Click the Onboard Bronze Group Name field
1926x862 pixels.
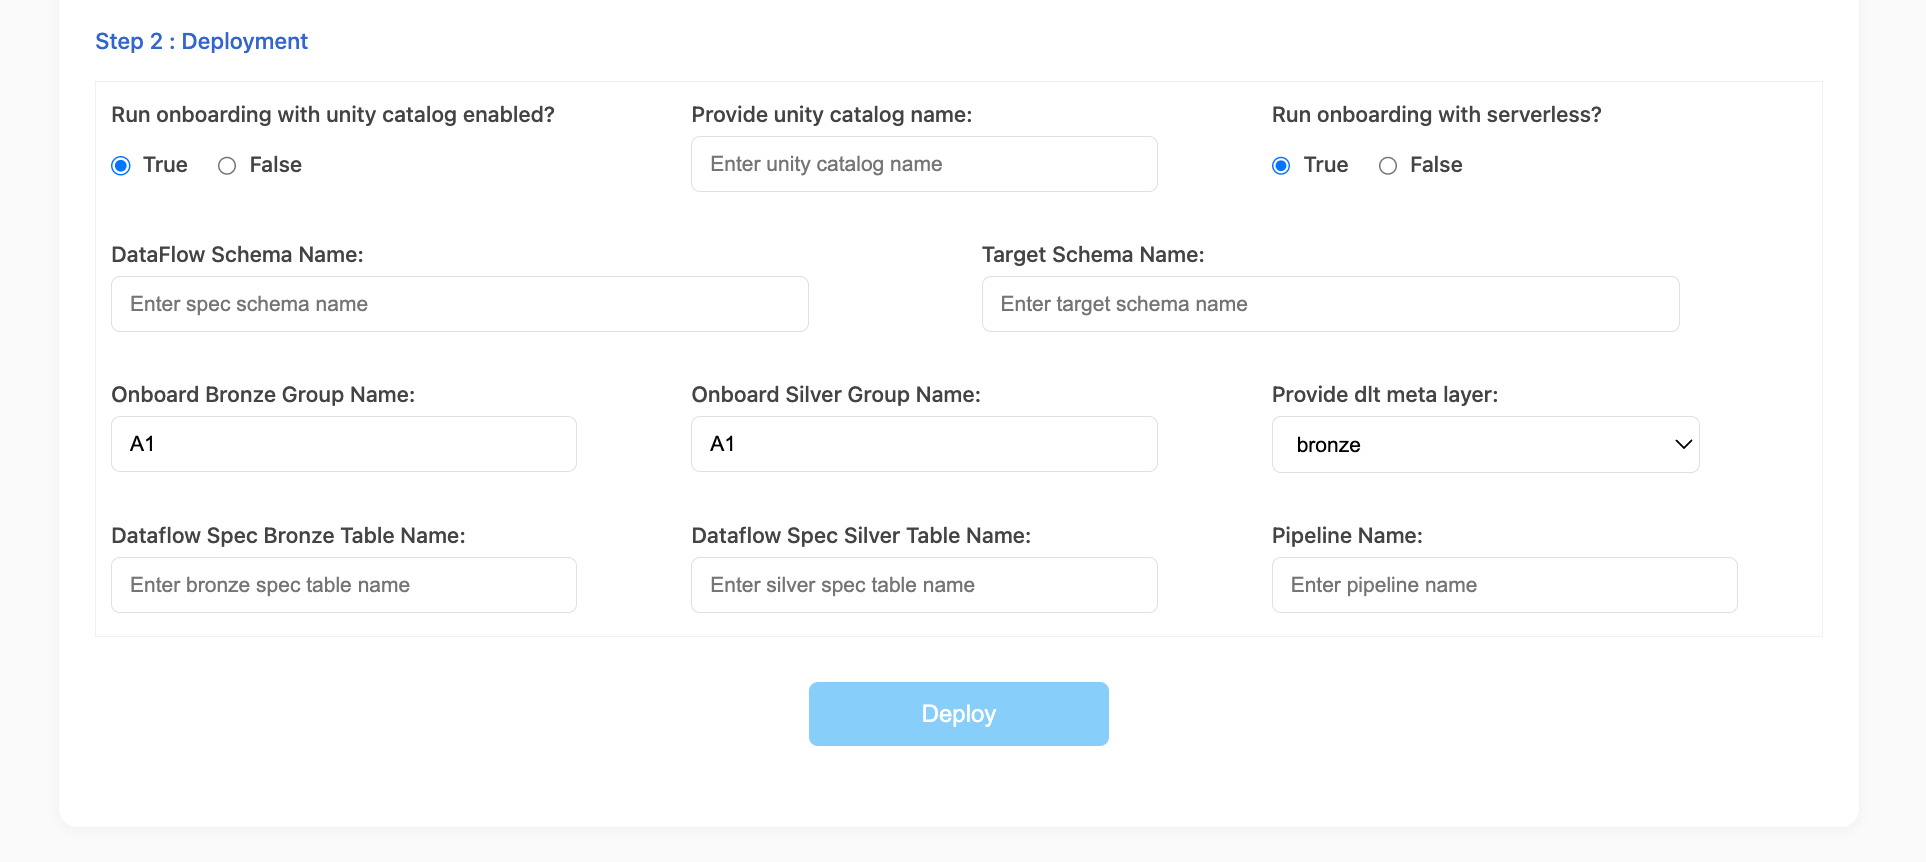pyautogui.click(x=344, y=444)
